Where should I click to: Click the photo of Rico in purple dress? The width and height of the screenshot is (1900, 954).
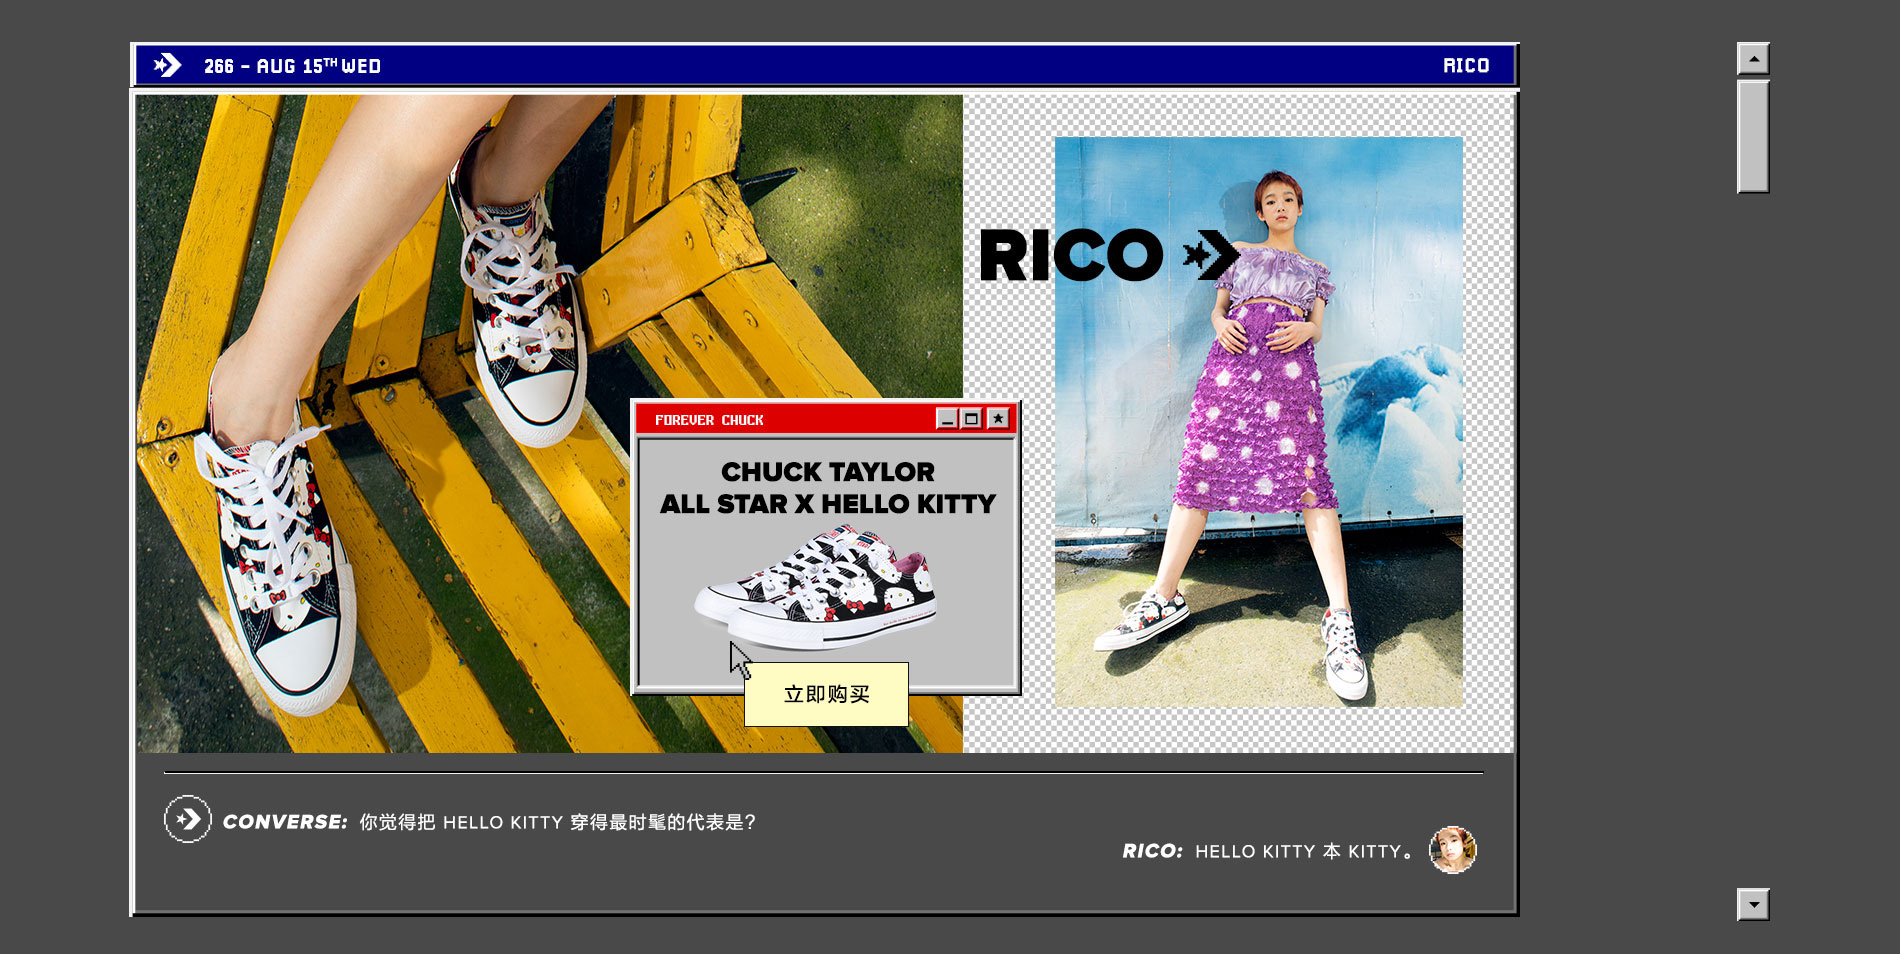tap(1259, 422)
